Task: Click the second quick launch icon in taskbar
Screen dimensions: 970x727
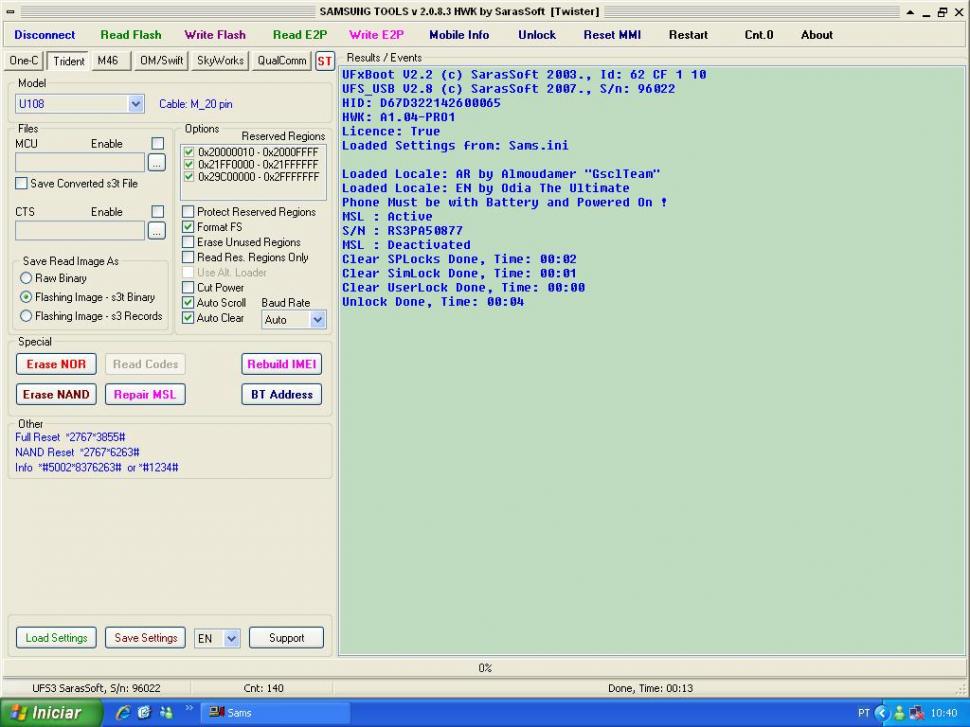Action: point(144,712)
